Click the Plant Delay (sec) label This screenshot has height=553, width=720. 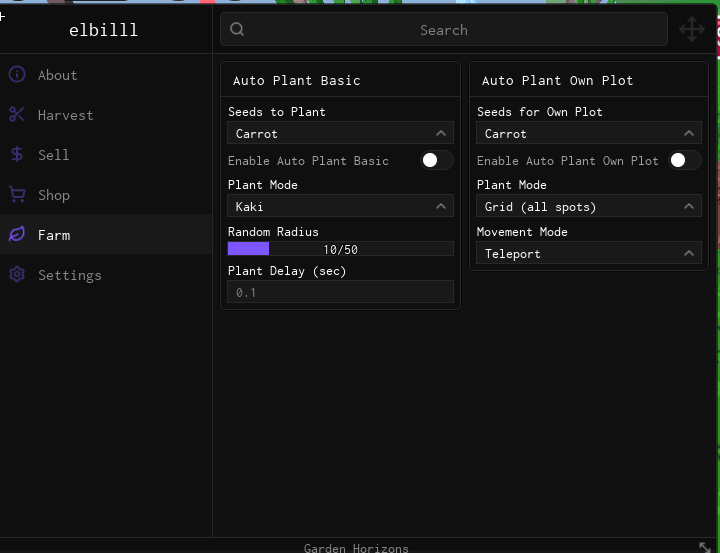[287, 271]
